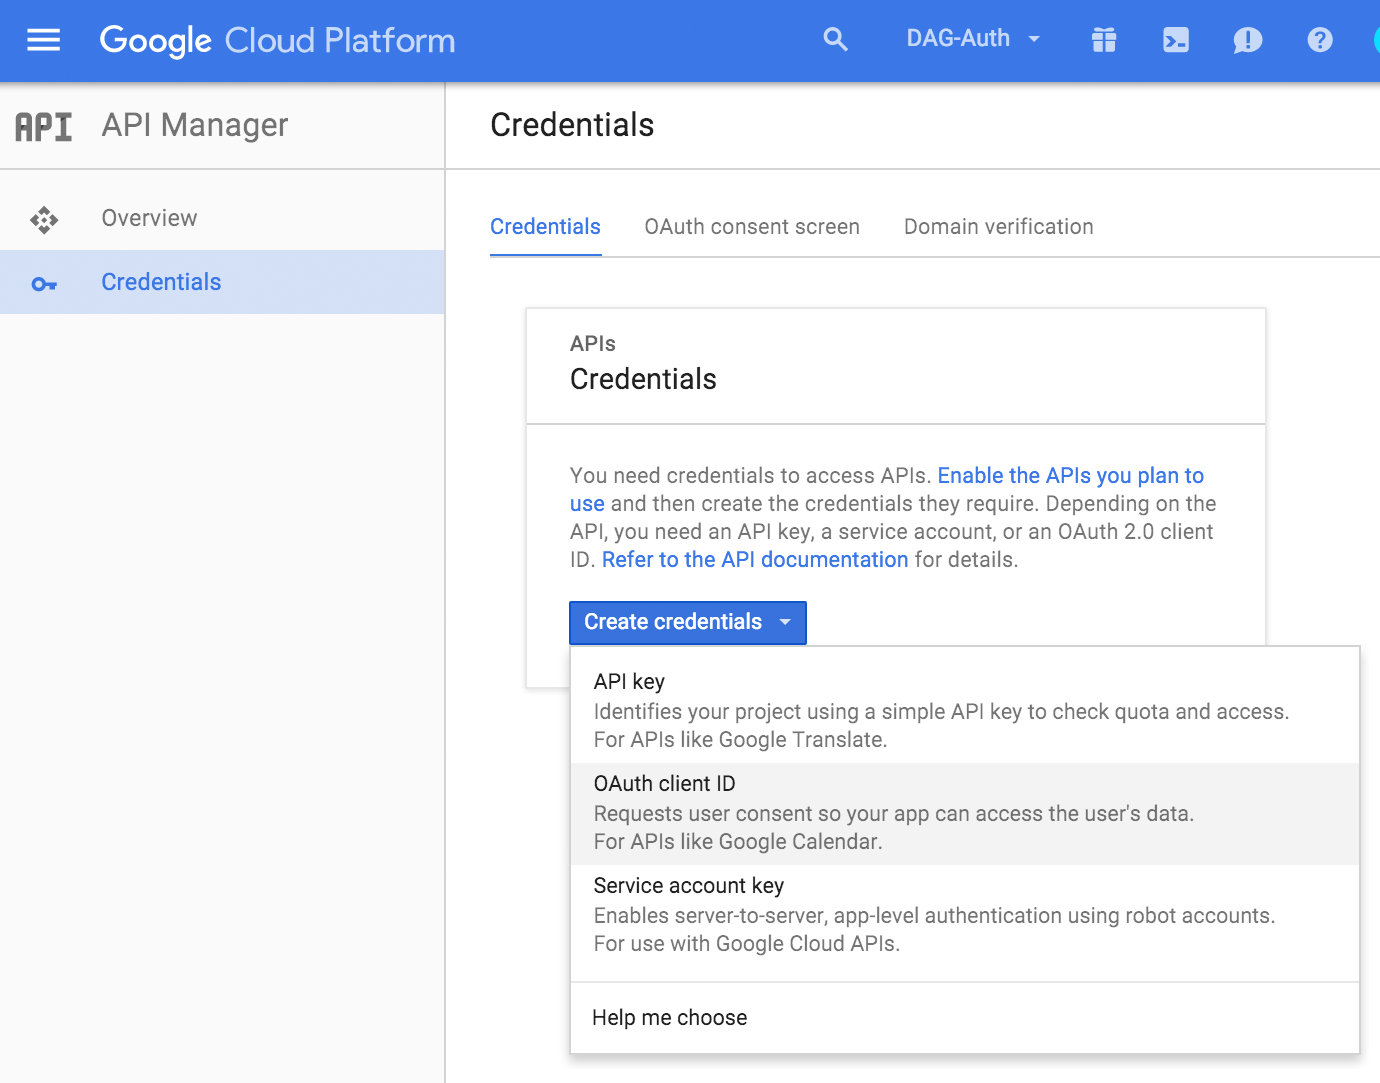Switch to the OAuth consent screen tab
Image resolution: width=1380 pixels, height=1083 pixels.
point(752,227)
